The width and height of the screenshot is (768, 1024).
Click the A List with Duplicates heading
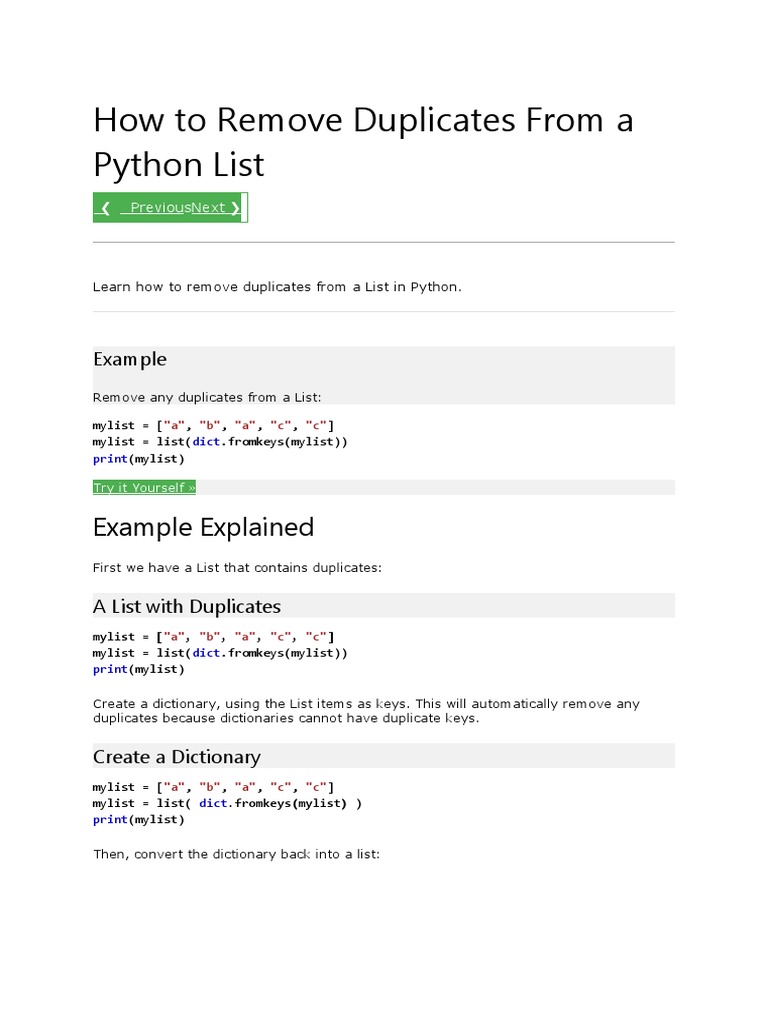tap(187, 606)
